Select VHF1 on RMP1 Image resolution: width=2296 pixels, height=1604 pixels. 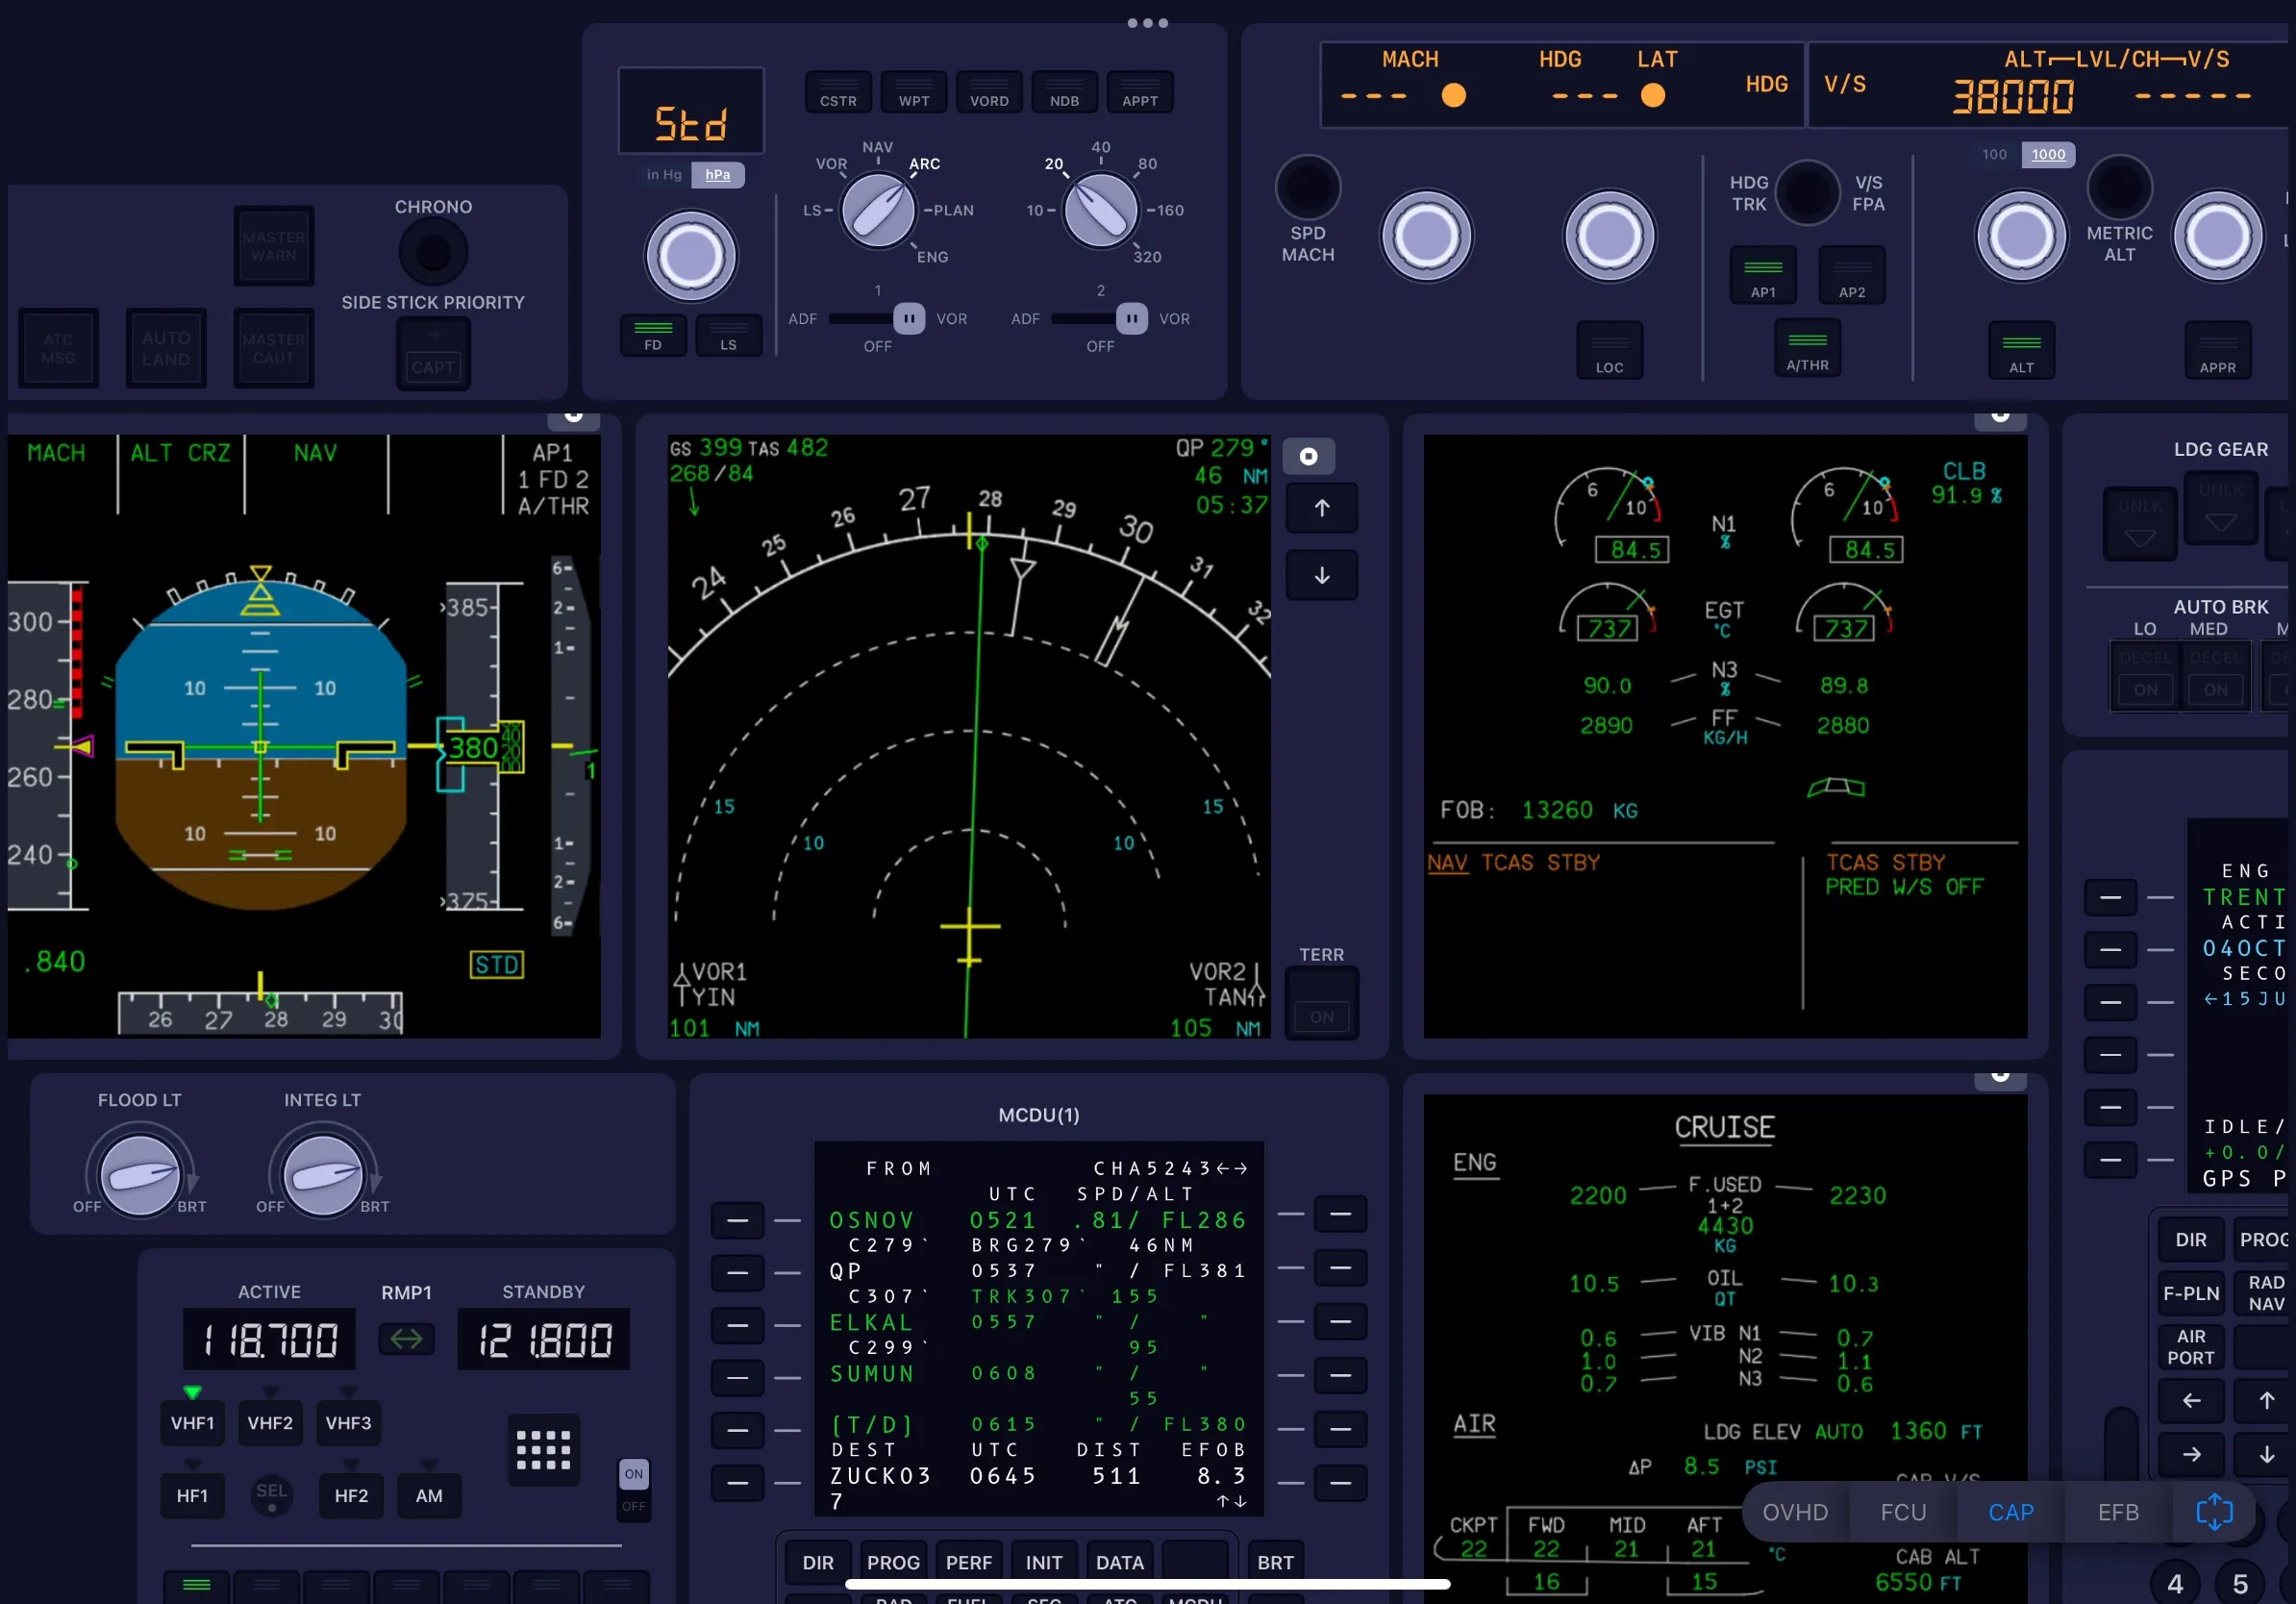pos(192,1422)
